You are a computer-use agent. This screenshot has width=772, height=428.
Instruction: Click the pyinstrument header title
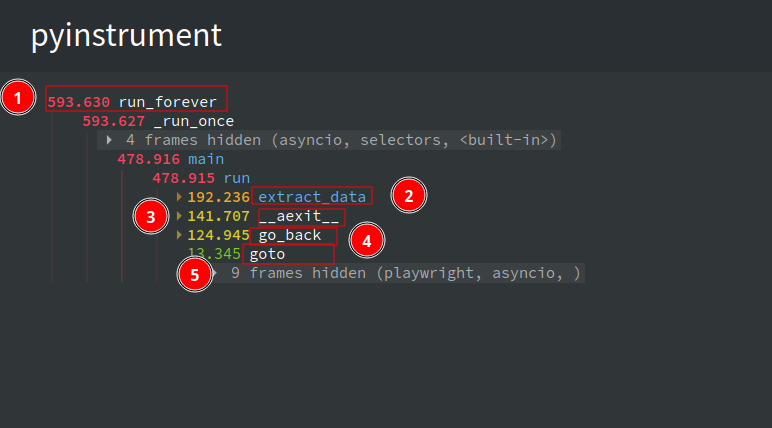[x=127, y=36]
